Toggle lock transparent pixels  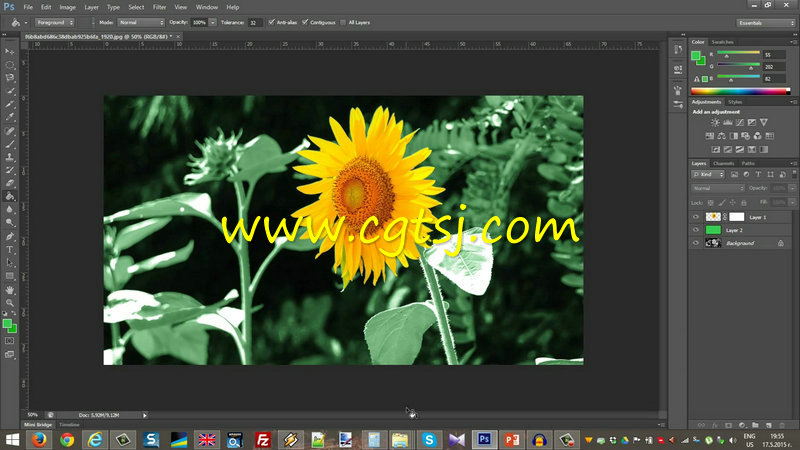tap(710, 203)
